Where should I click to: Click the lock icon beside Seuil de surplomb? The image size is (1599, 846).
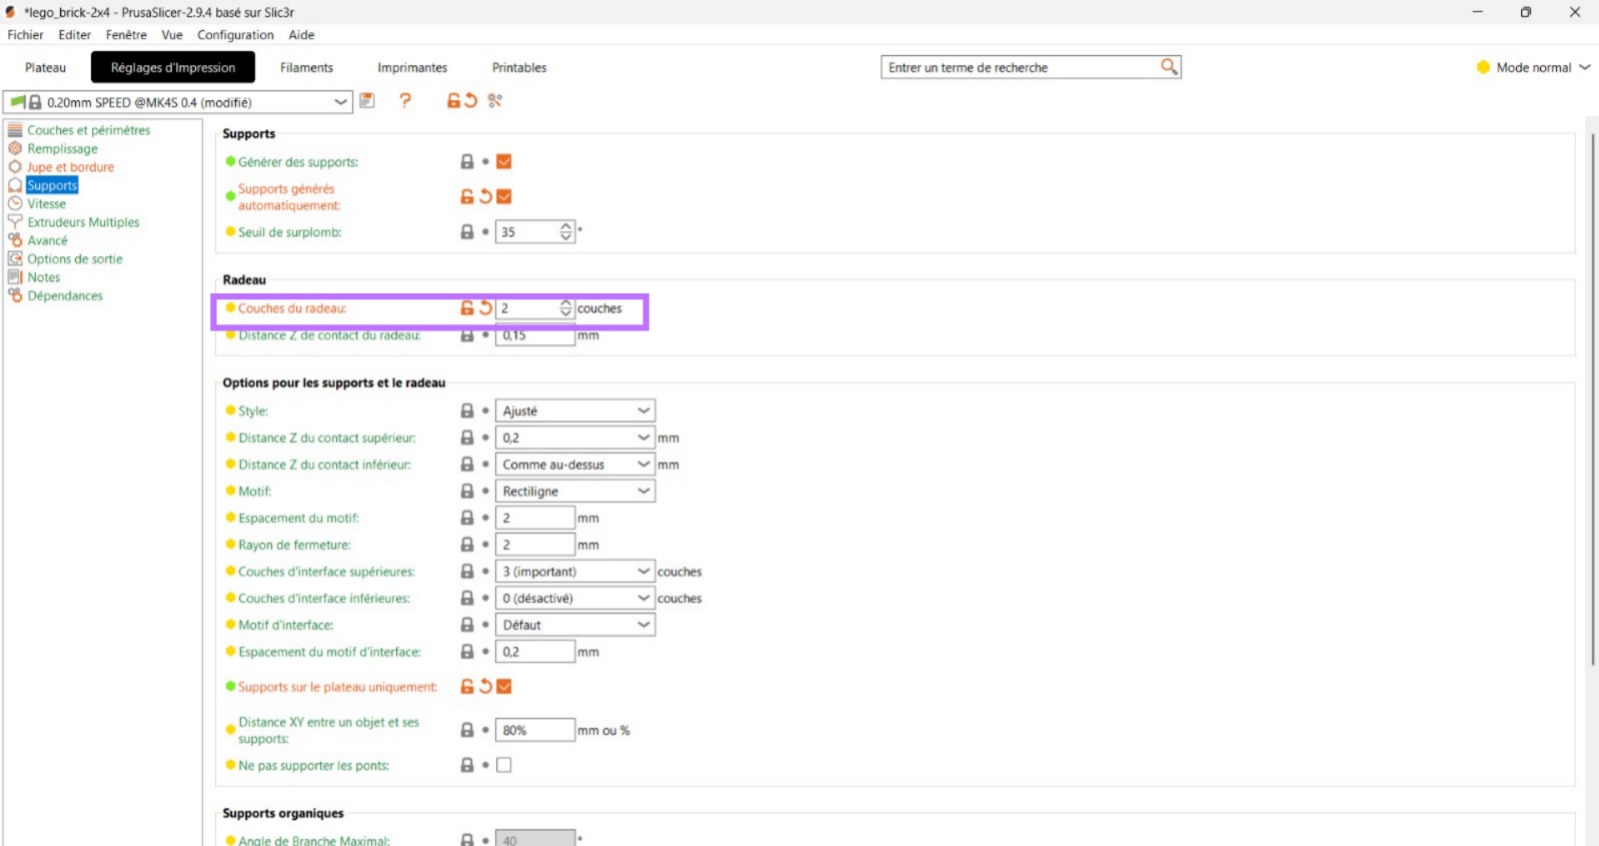(467, 232)
